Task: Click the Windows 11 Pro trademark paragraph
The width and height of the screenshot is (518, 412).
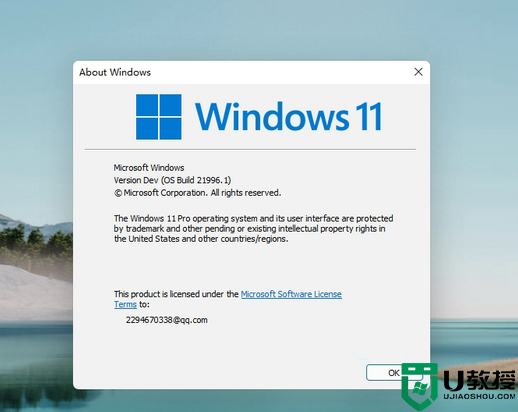Action: pos(254,229)
